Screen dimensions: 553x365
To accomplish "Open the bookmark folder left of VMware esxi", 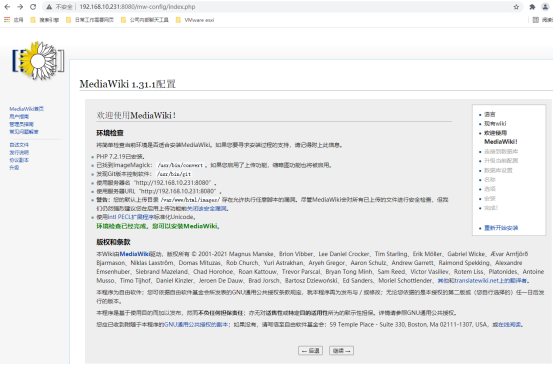I will pos(145,20).
